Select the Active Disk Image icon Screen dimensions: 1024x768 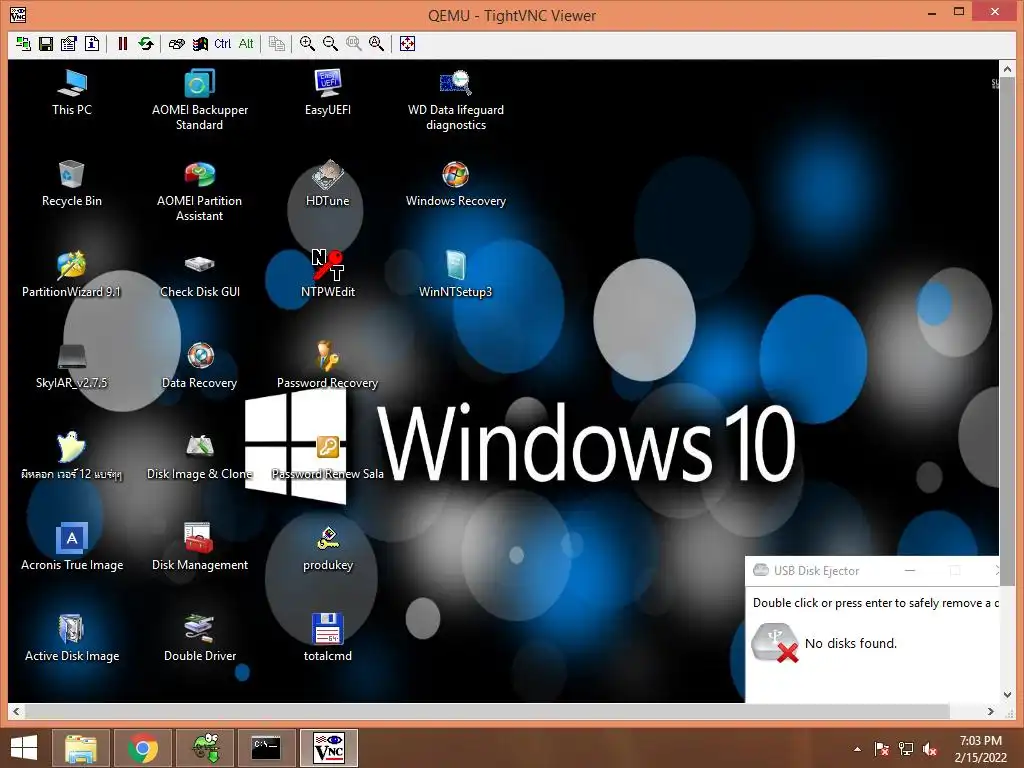[72, 638]
